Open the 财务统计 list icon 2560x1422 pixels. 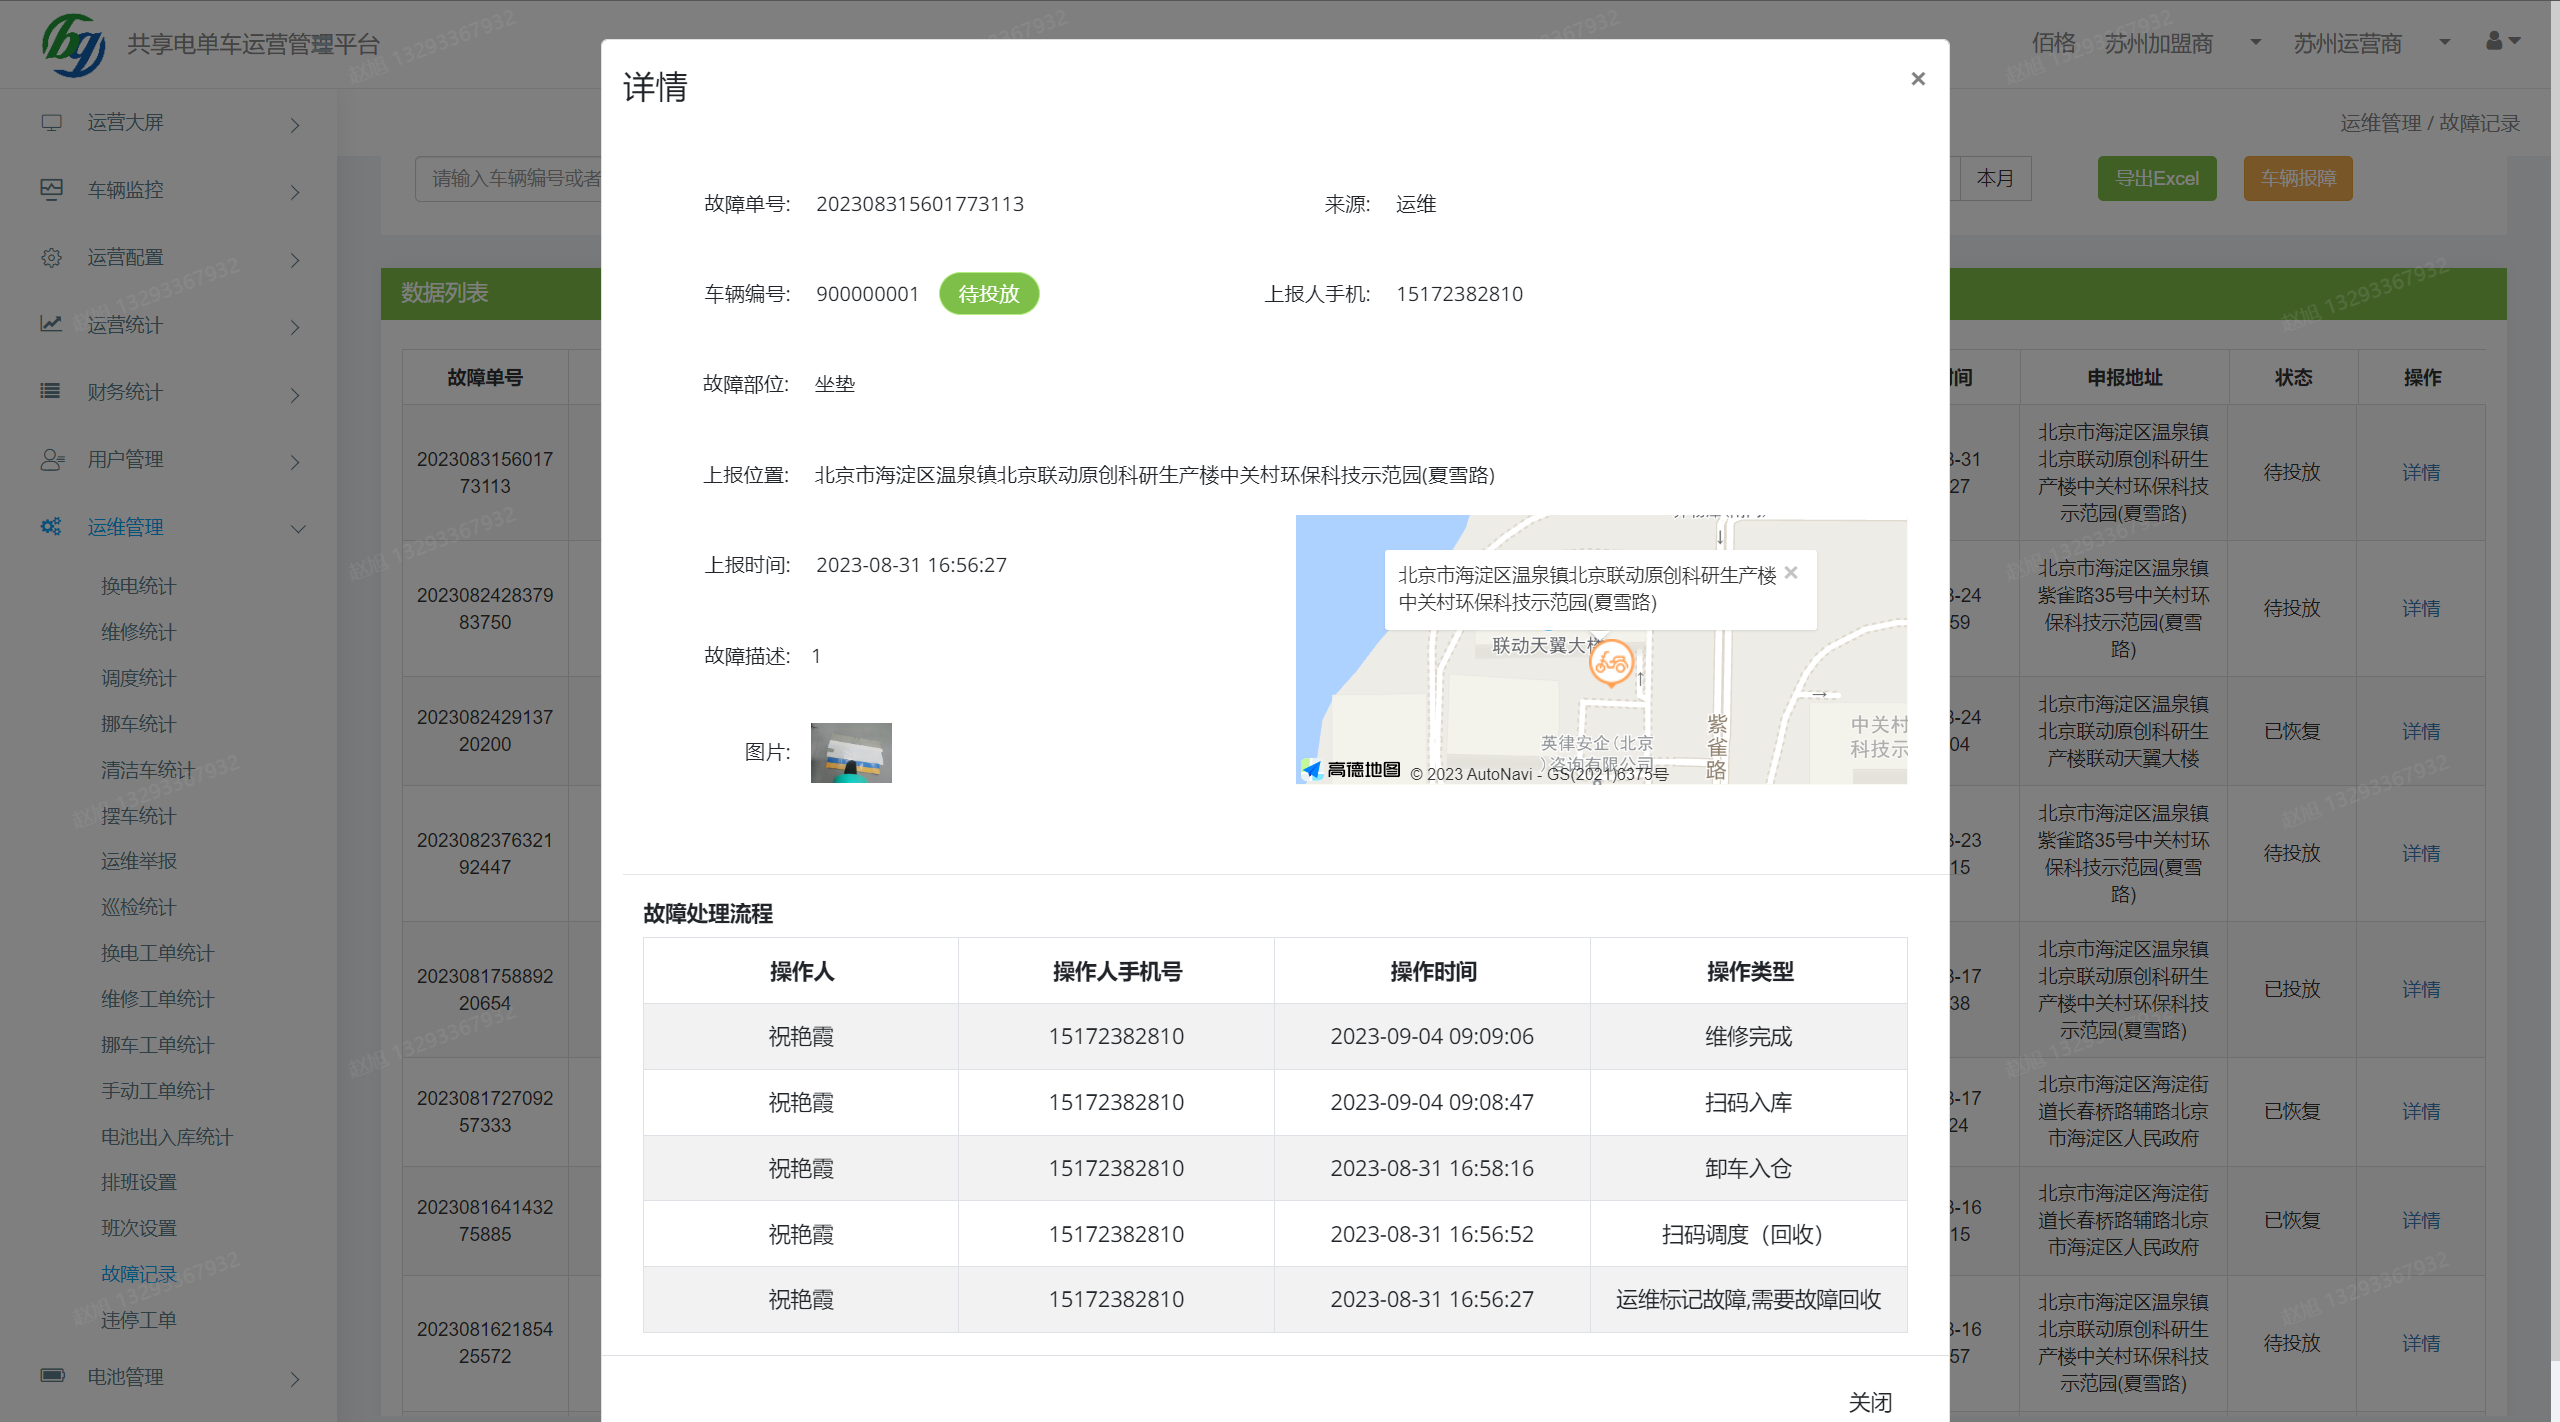[x=51, y=391]
